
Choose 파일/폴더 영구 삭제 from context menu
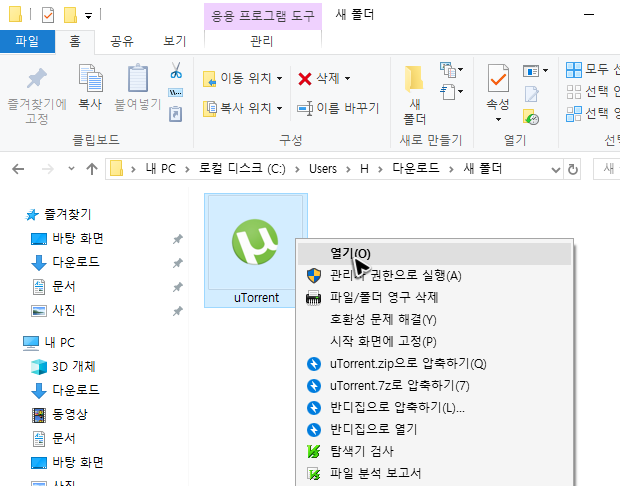point(434,297)
